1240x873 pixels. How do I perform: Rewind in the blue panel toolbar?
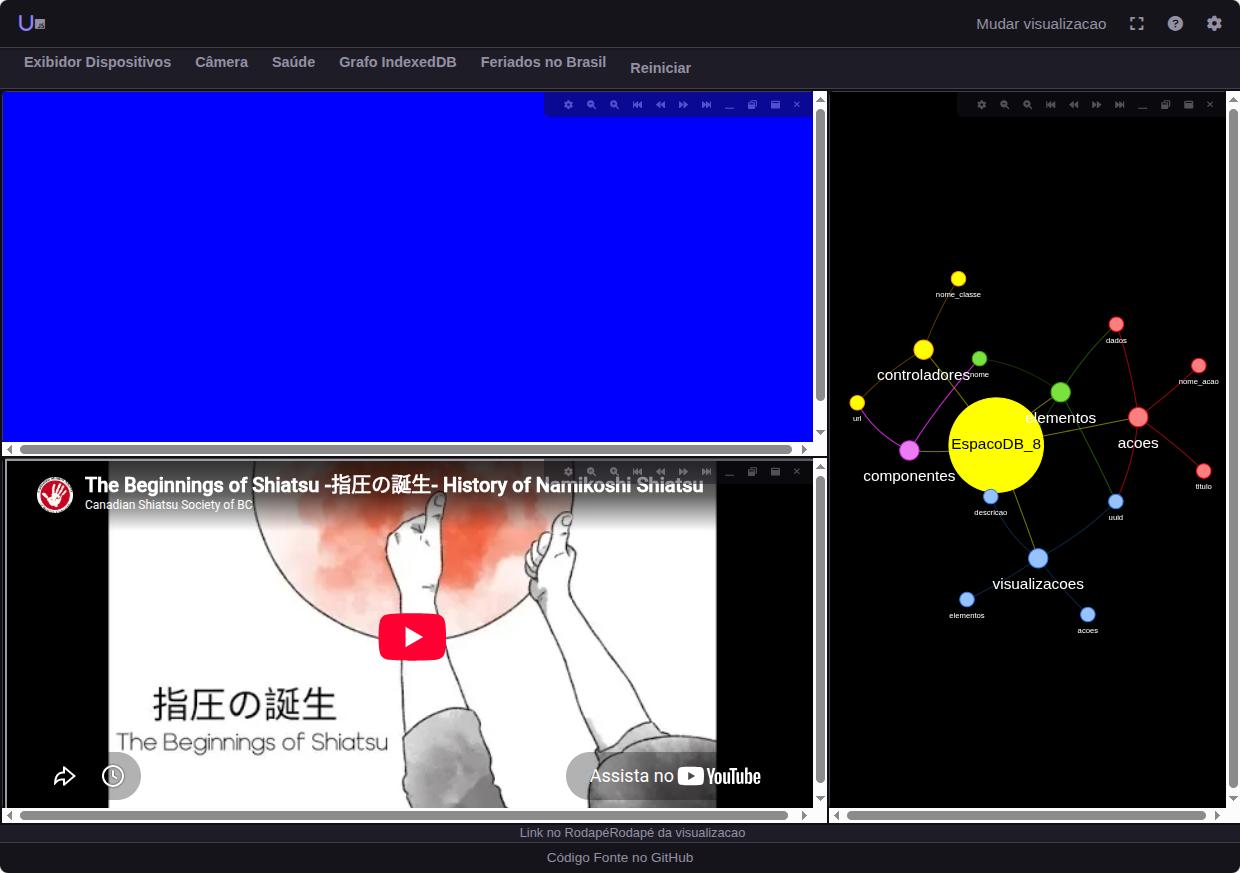coord(660,105)
